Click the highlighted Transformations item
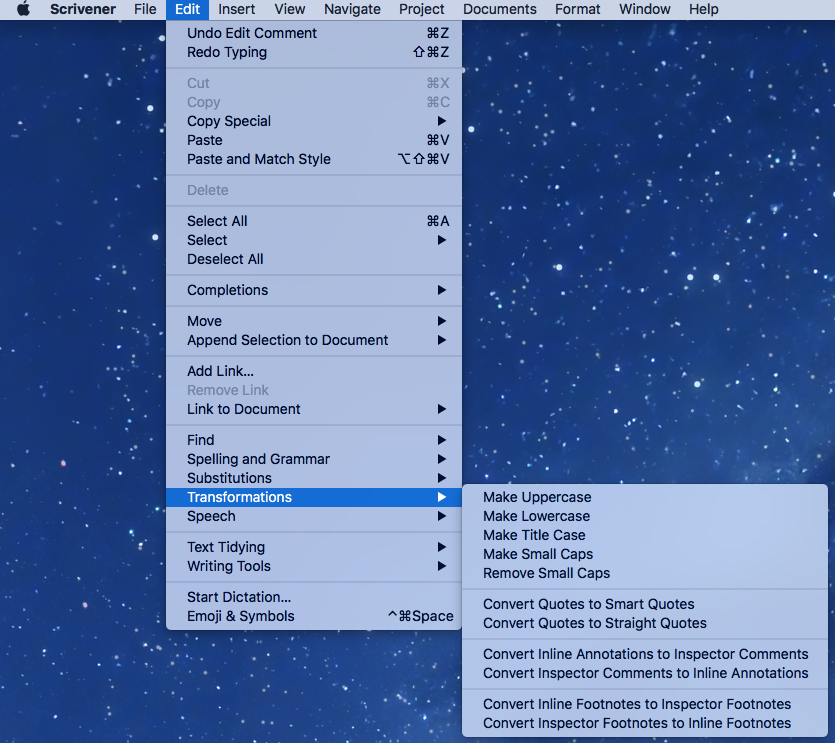Image resolution: width=835 pixels, height=743 pixels. click(x=314, y=497)
